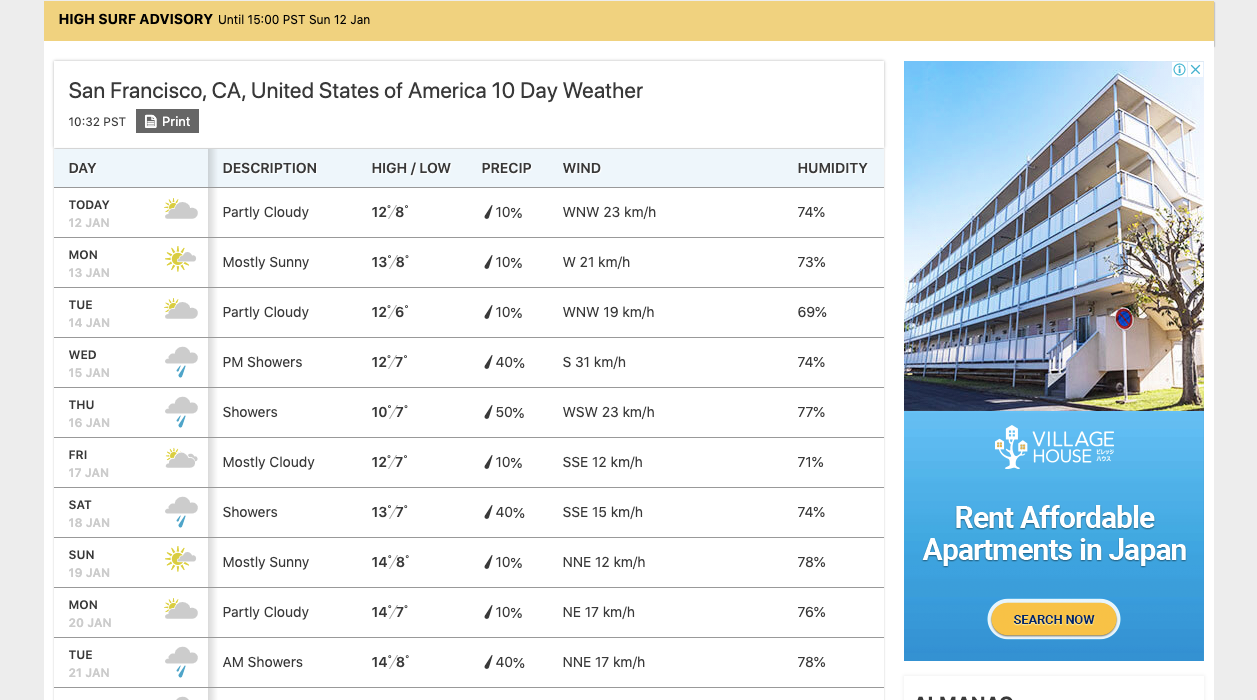Screen dimensions: 1257x700
Task: Click the Print button
Action: [x=167, y=121]
